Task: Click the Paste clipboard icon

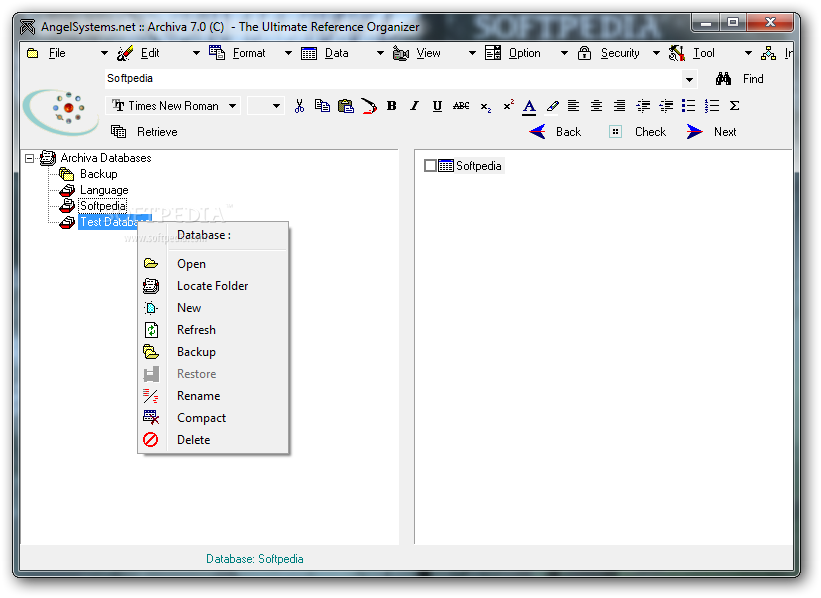Action: tap(346, 106)
